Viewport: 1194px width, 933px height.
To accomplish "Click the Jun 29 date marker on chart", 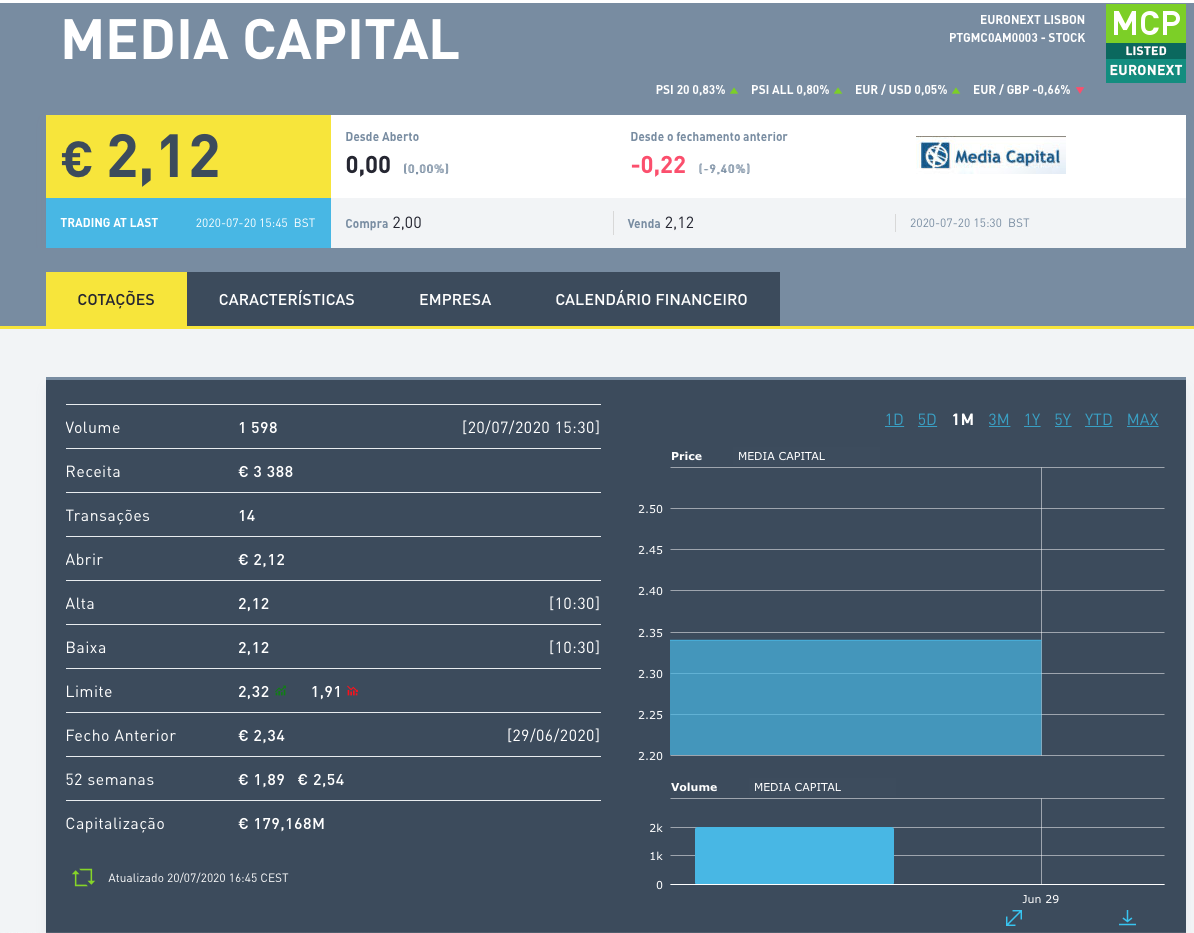I will click(x=1040, y=899).
